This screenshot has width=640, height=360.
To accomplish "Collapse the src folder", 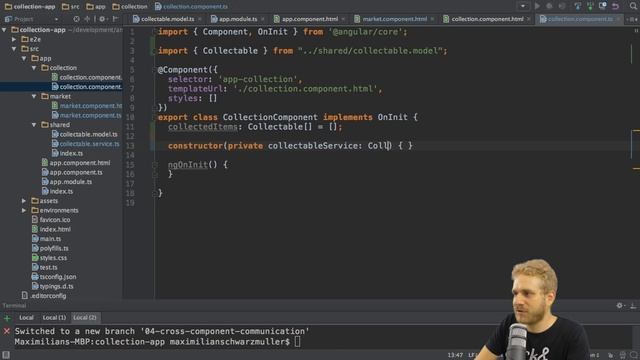I will click(x=14, y=49).
